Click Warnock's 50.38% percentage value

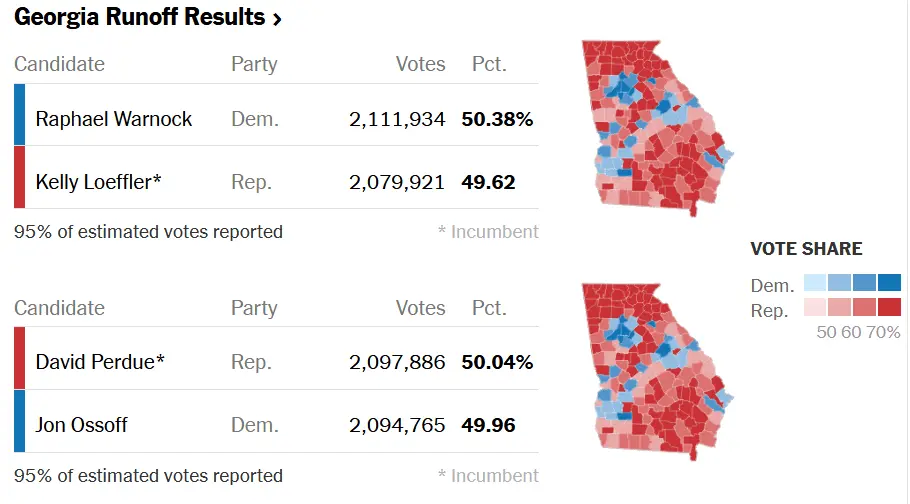tap(497, 119)
